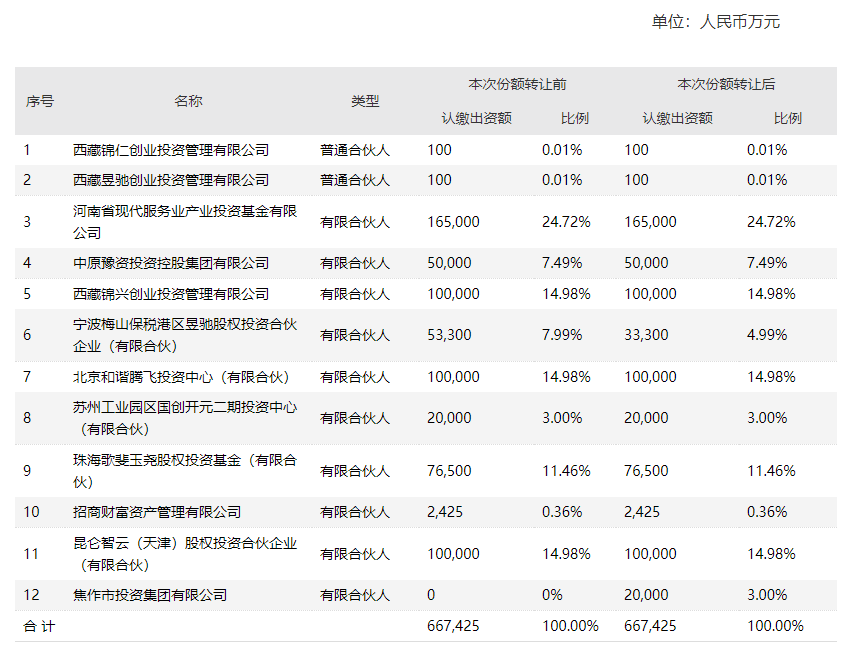Click the 0.36% before-transfer ratio in row 10

(x=562, y=512)
